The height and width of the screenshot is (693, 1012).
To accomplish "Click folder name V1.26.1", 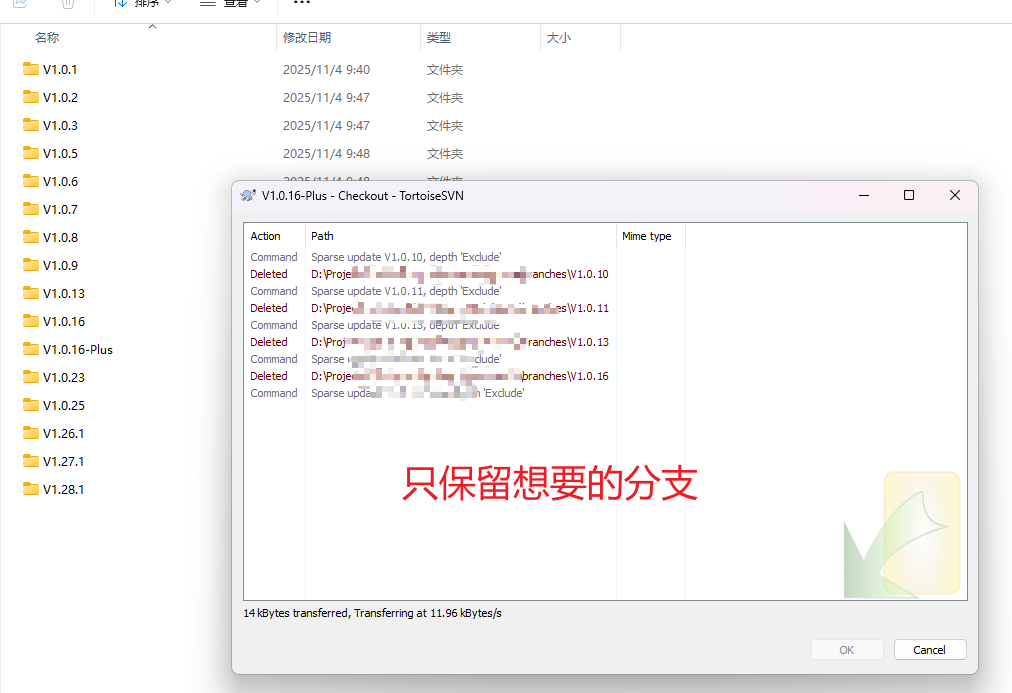I will pos(63,434).
